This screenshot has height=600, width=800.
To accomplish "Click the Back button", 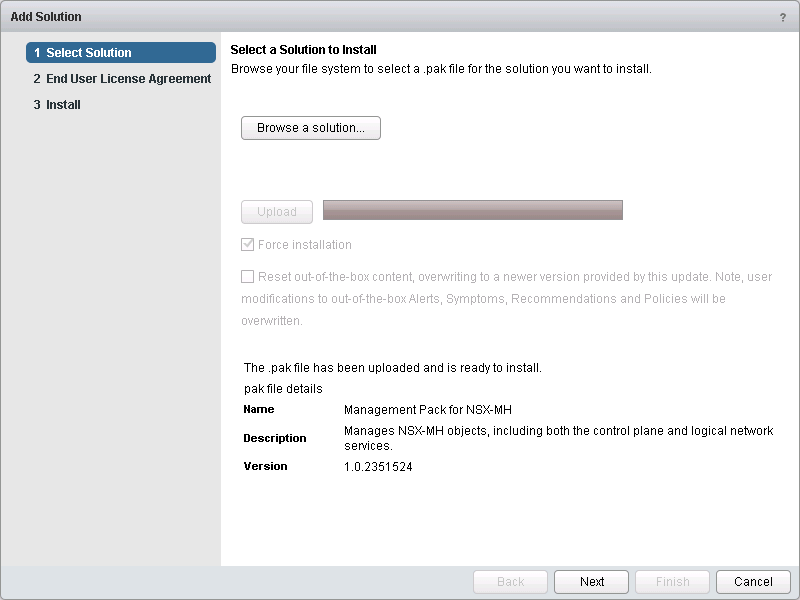I will pyautogui.click(x=510, y=582).
